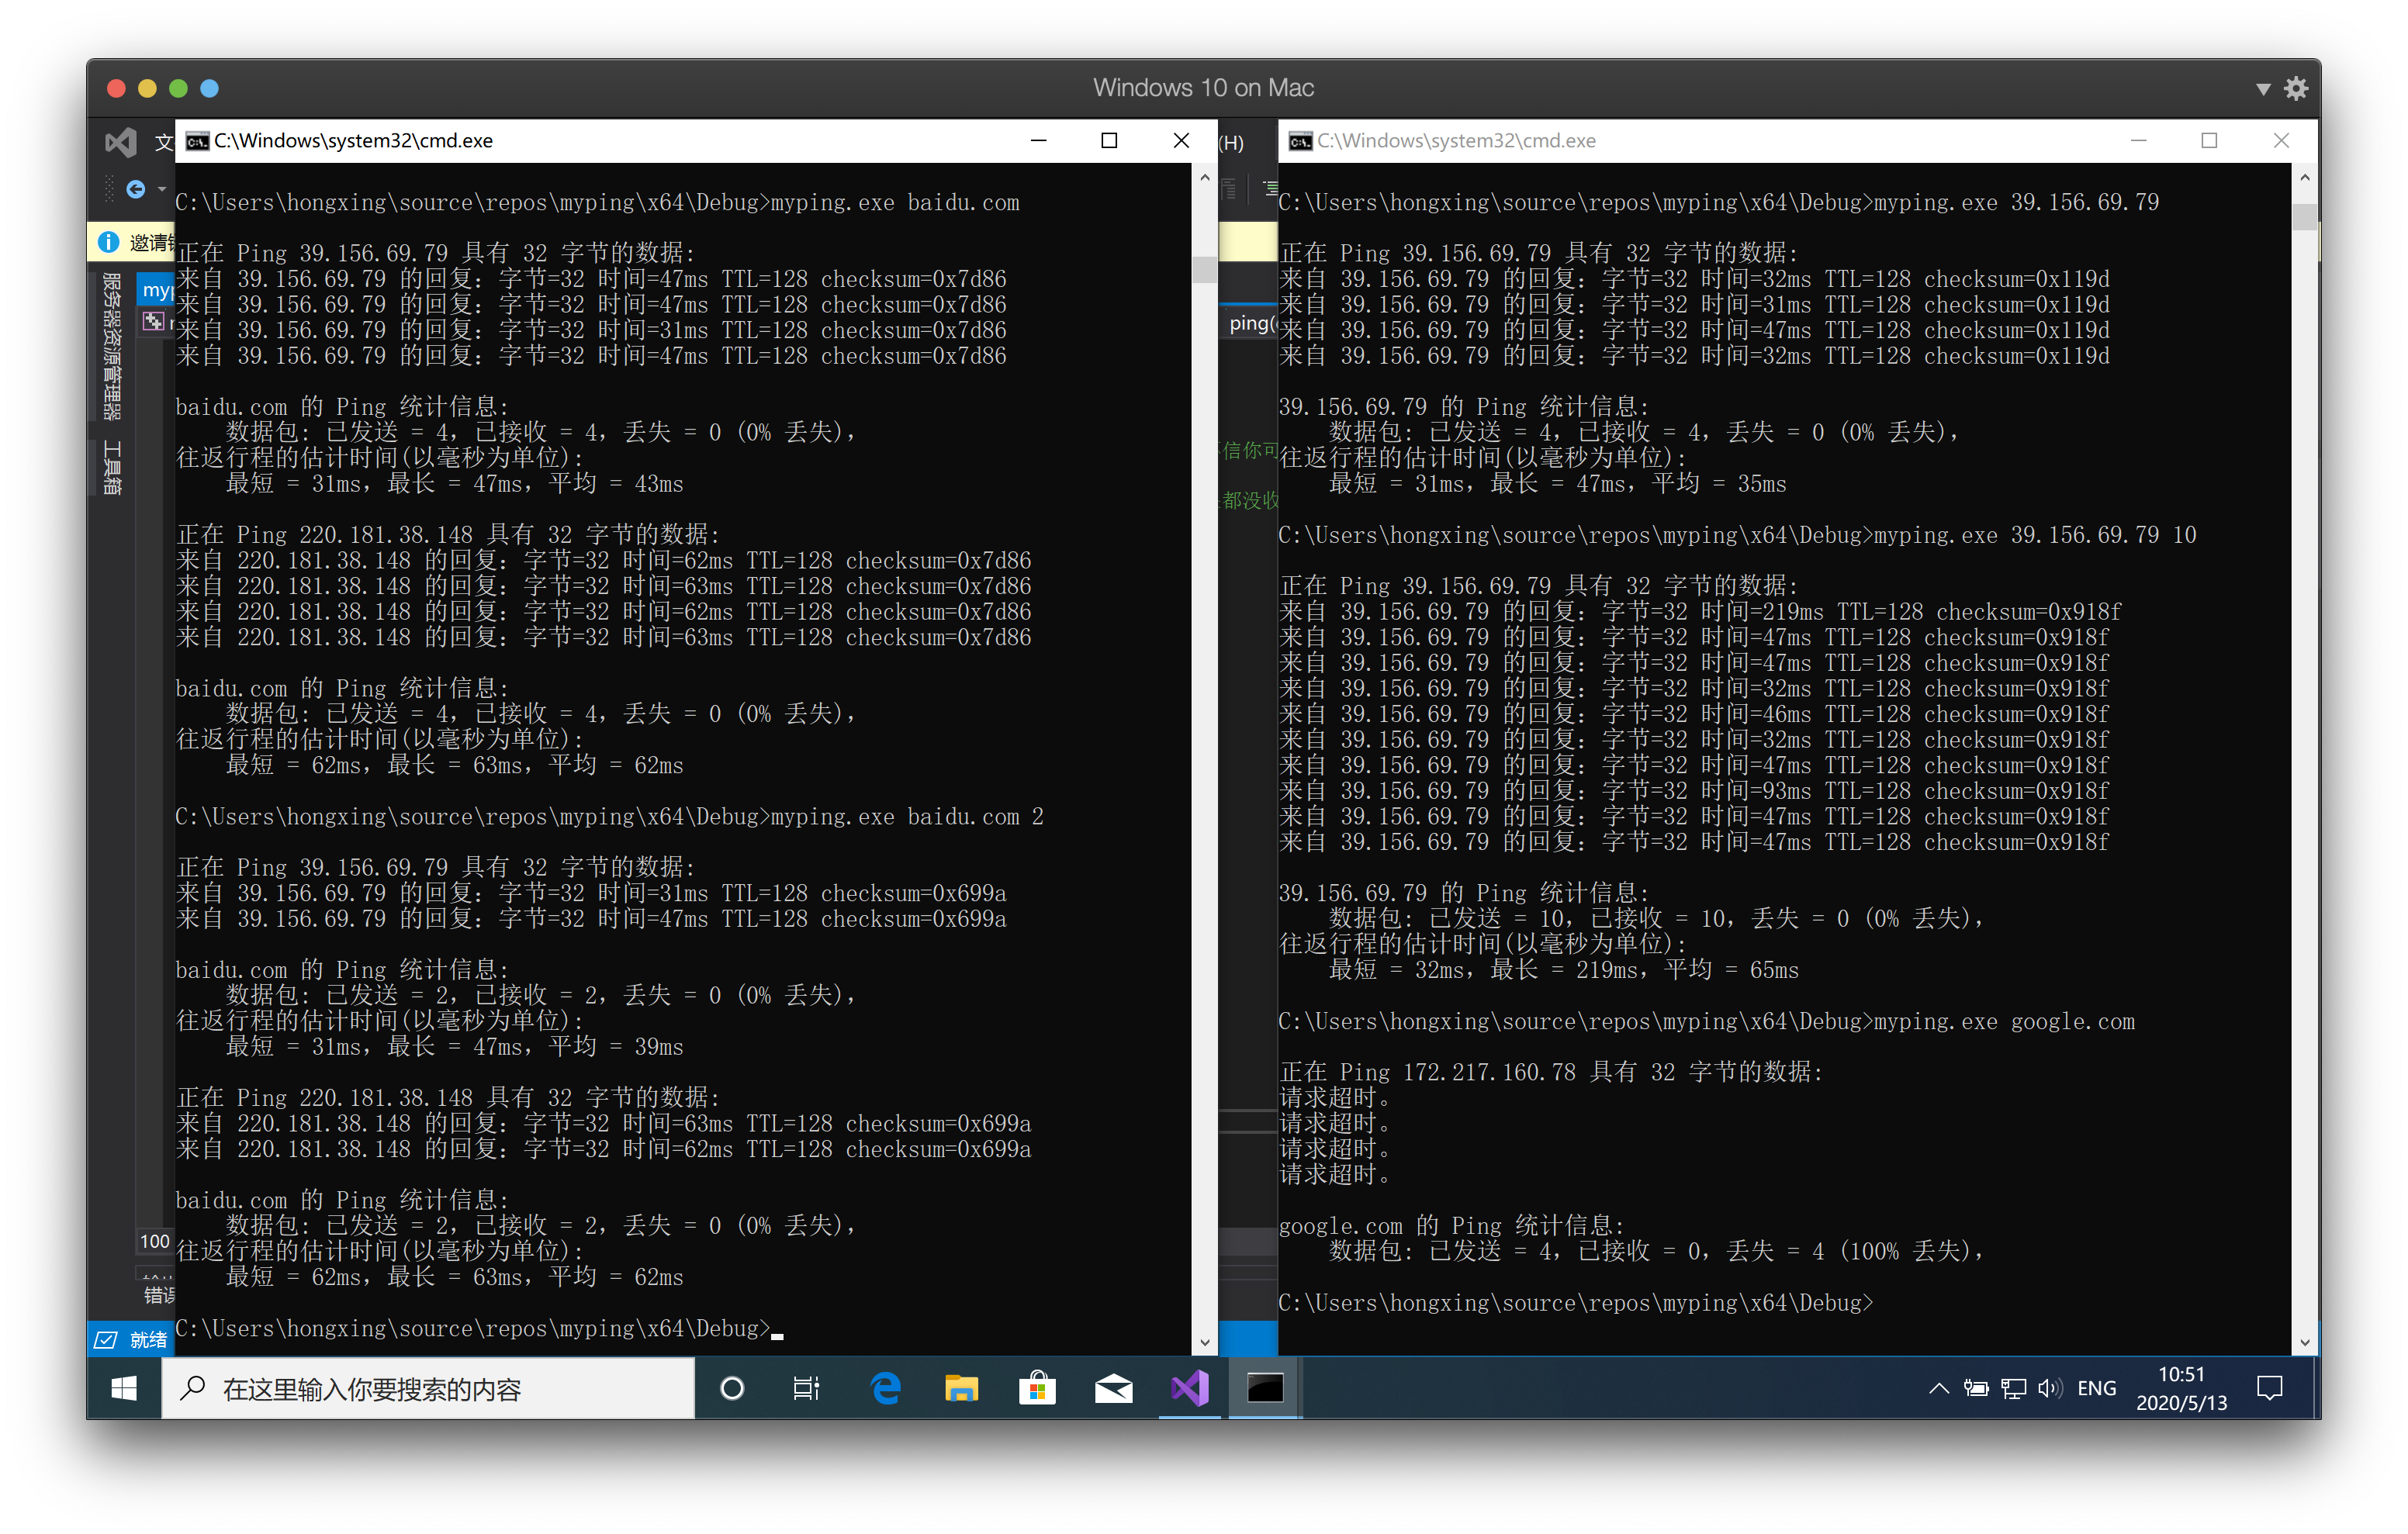Launch Microsoft Edge from the taskbar

pyautogui.click(x=886, y=1388)
